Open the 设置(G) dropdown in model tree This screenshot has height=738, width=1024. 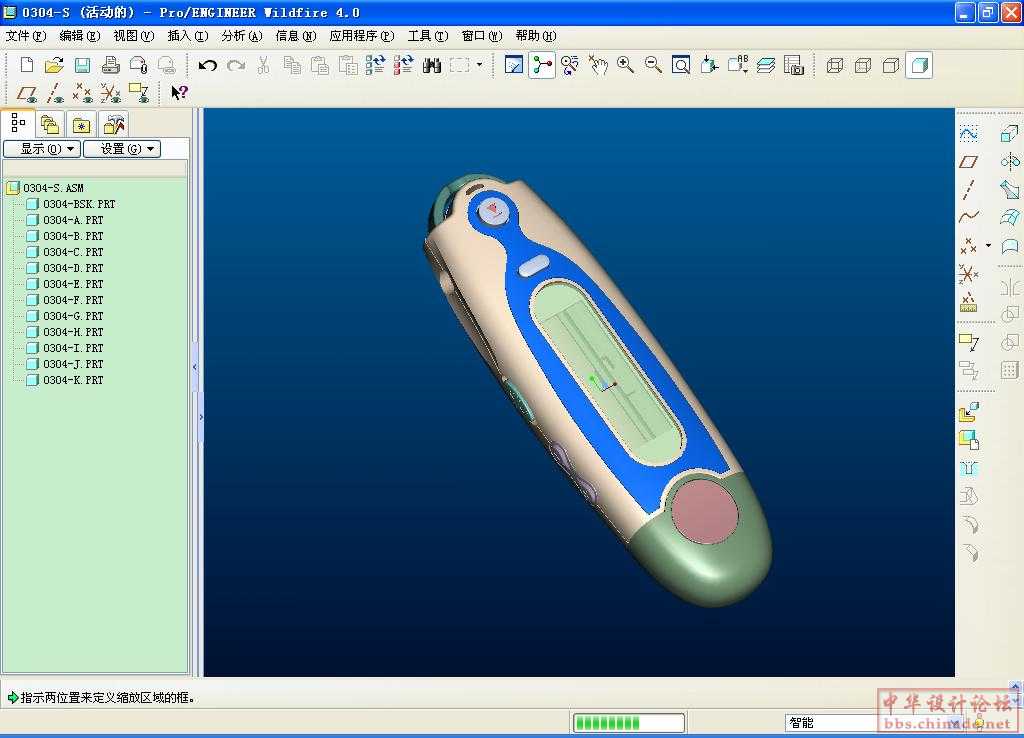point(122,149)
